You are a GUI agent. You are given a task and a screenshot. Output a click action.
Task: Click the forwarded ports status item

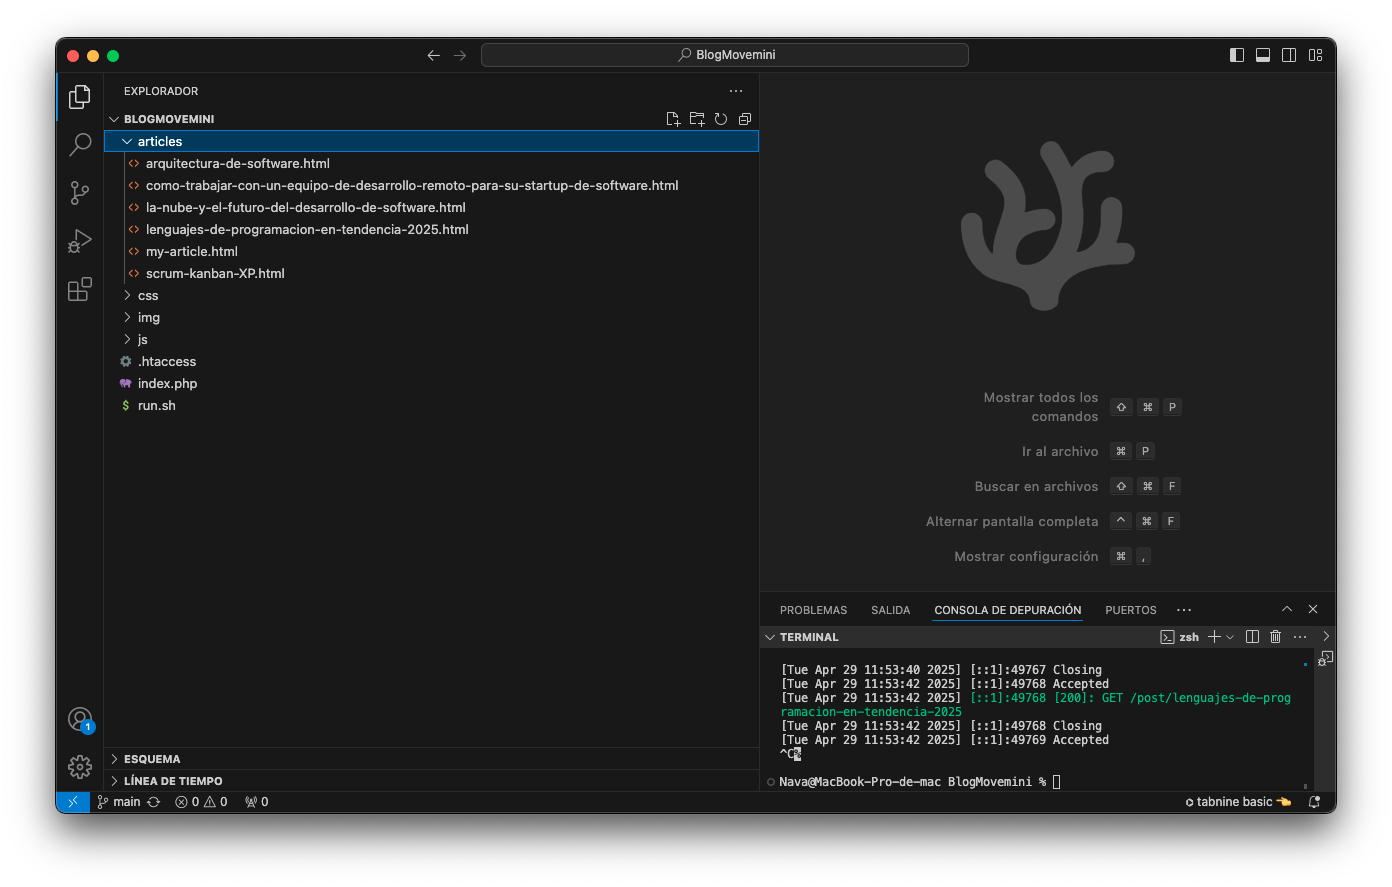coord(257,802)
